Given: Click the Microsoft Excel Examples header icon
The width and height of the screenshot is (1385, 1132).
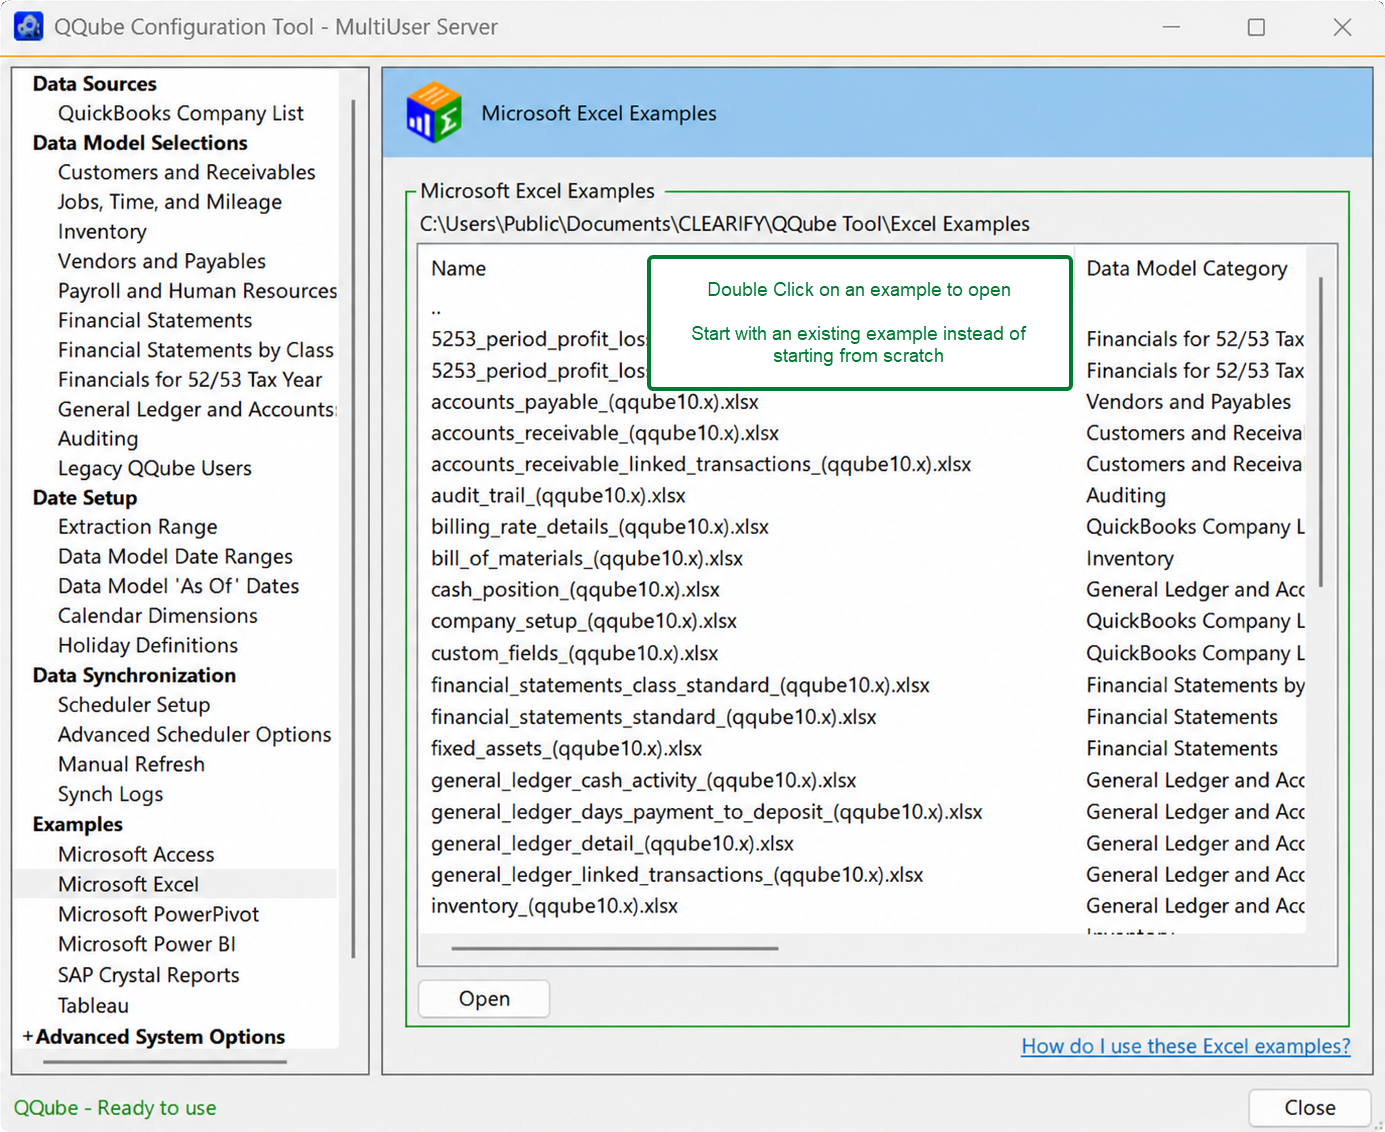Looking at the screenshot, I should click(433, 113).
